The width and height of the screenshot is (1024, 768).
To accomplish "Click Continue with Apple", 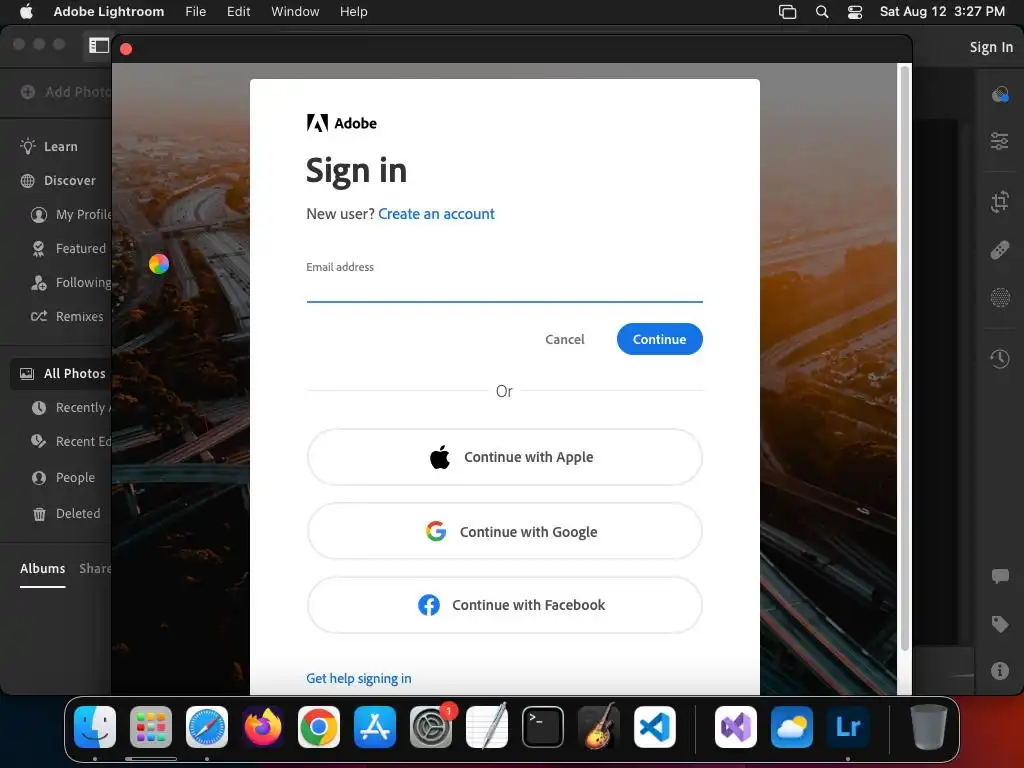I will tap(504, 457).
